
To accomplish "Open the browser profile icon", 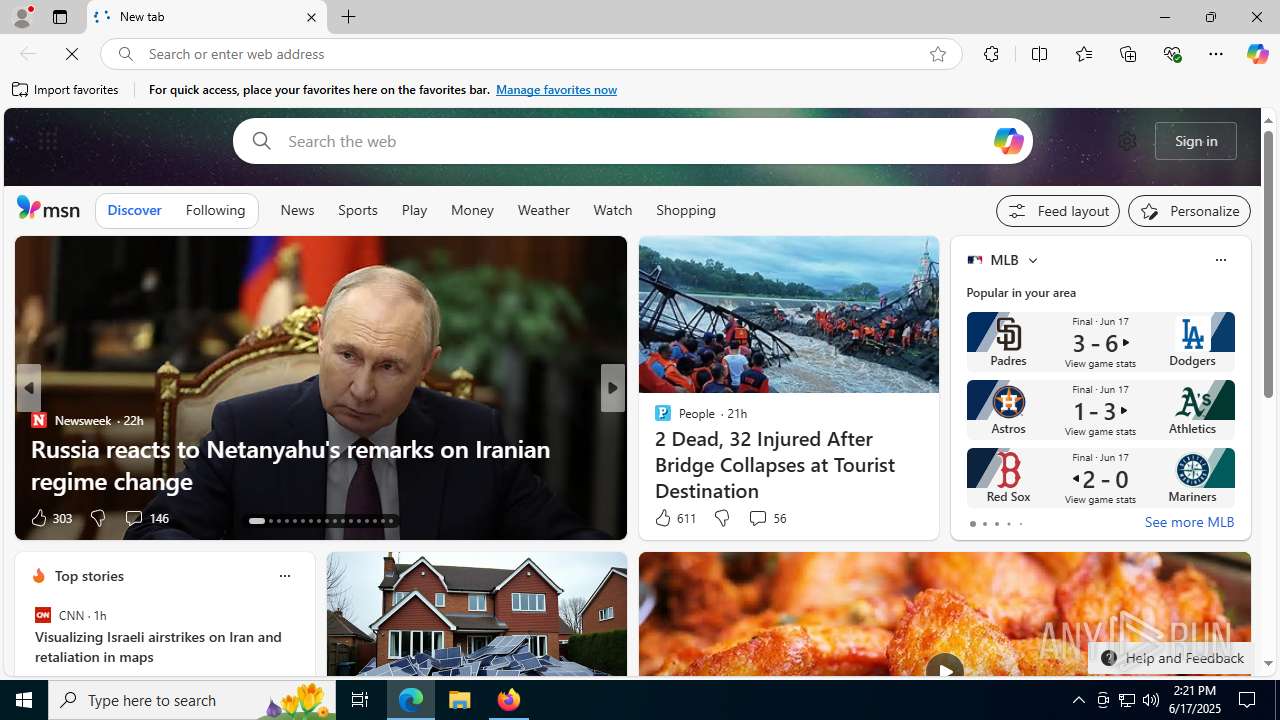I will 21,17.
